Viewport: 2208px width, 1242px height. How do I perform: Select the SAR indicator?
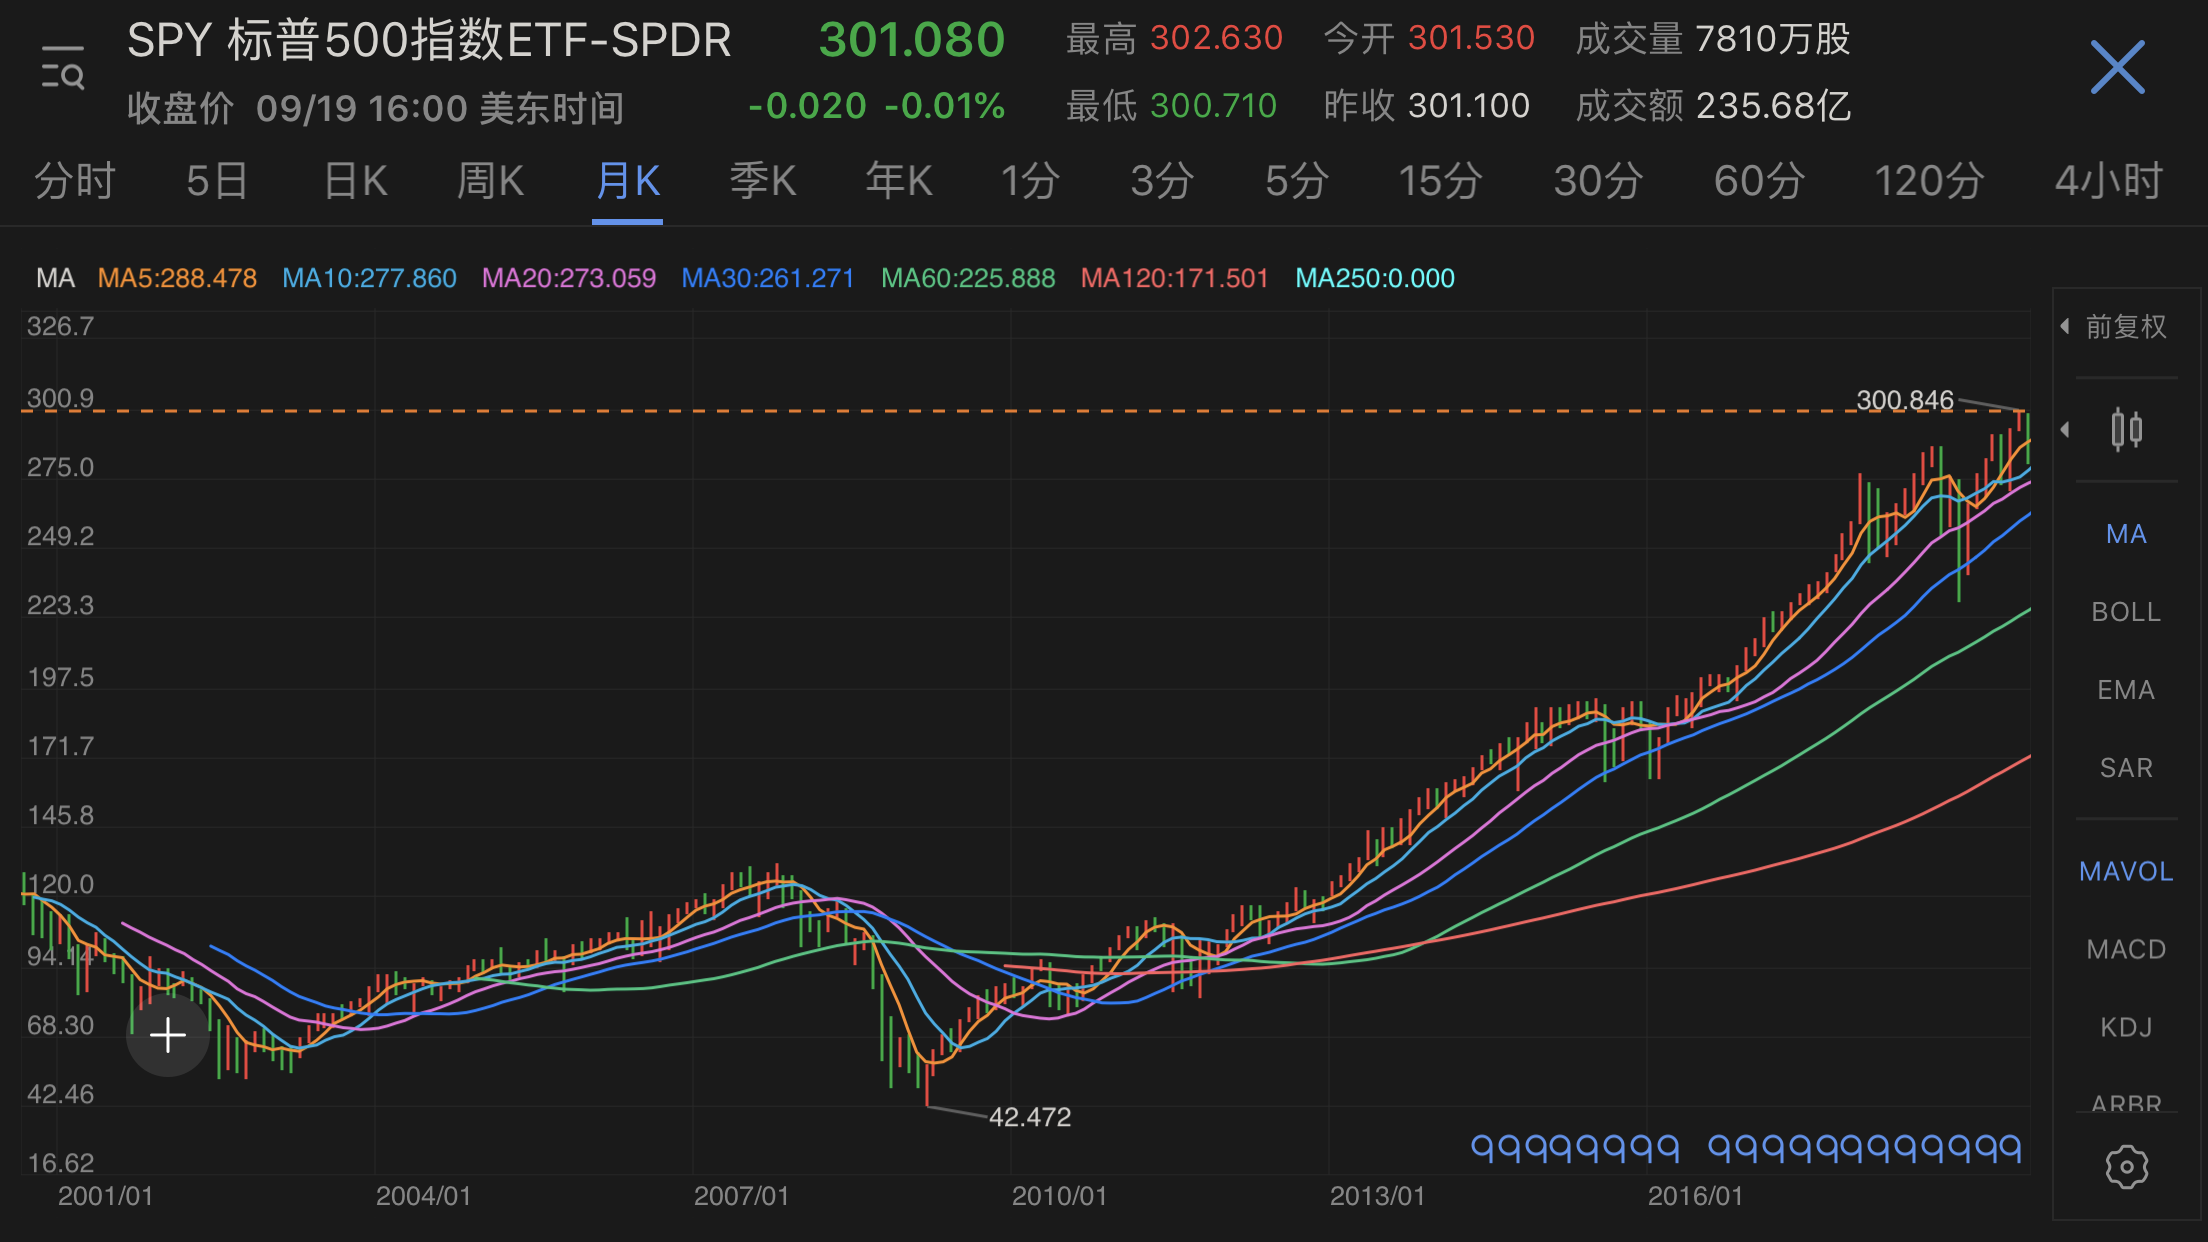pos(2126,768)
